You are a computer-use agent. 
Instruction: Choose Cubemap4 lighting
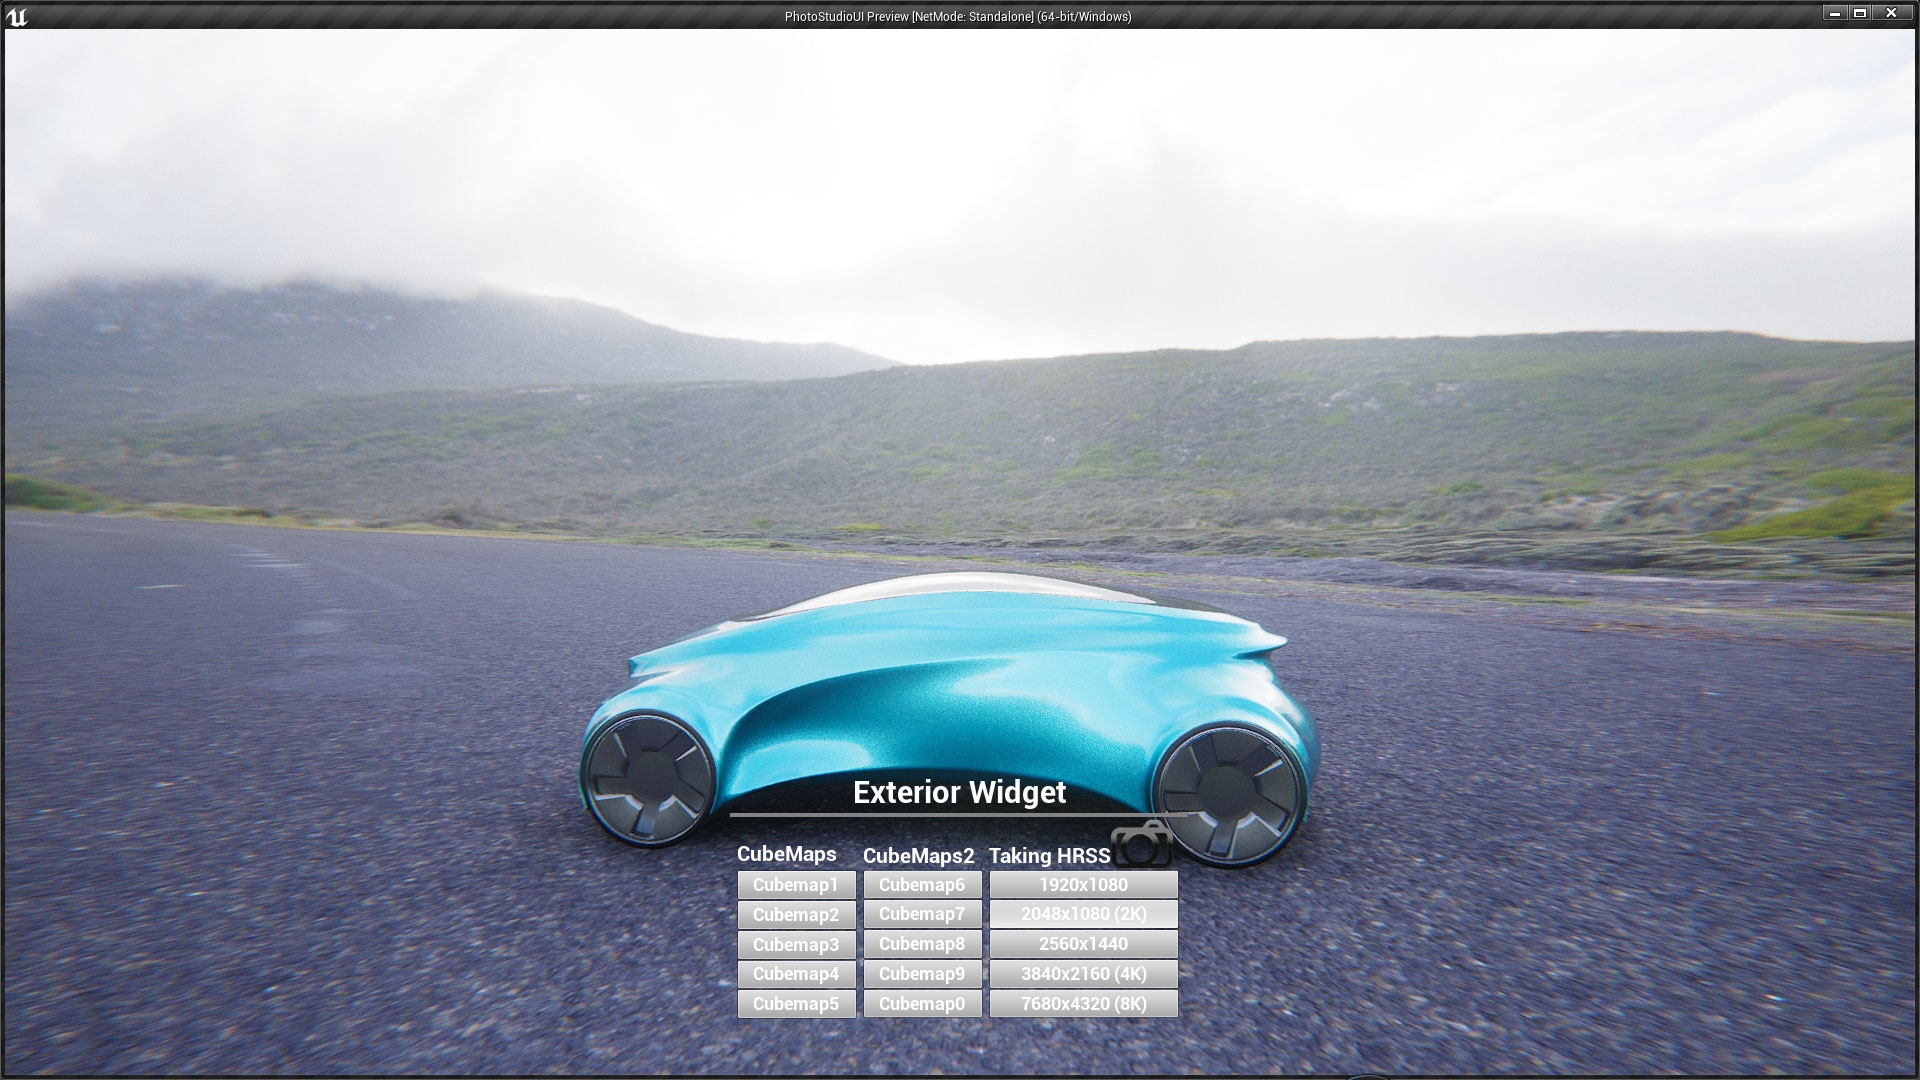point(796,974)
